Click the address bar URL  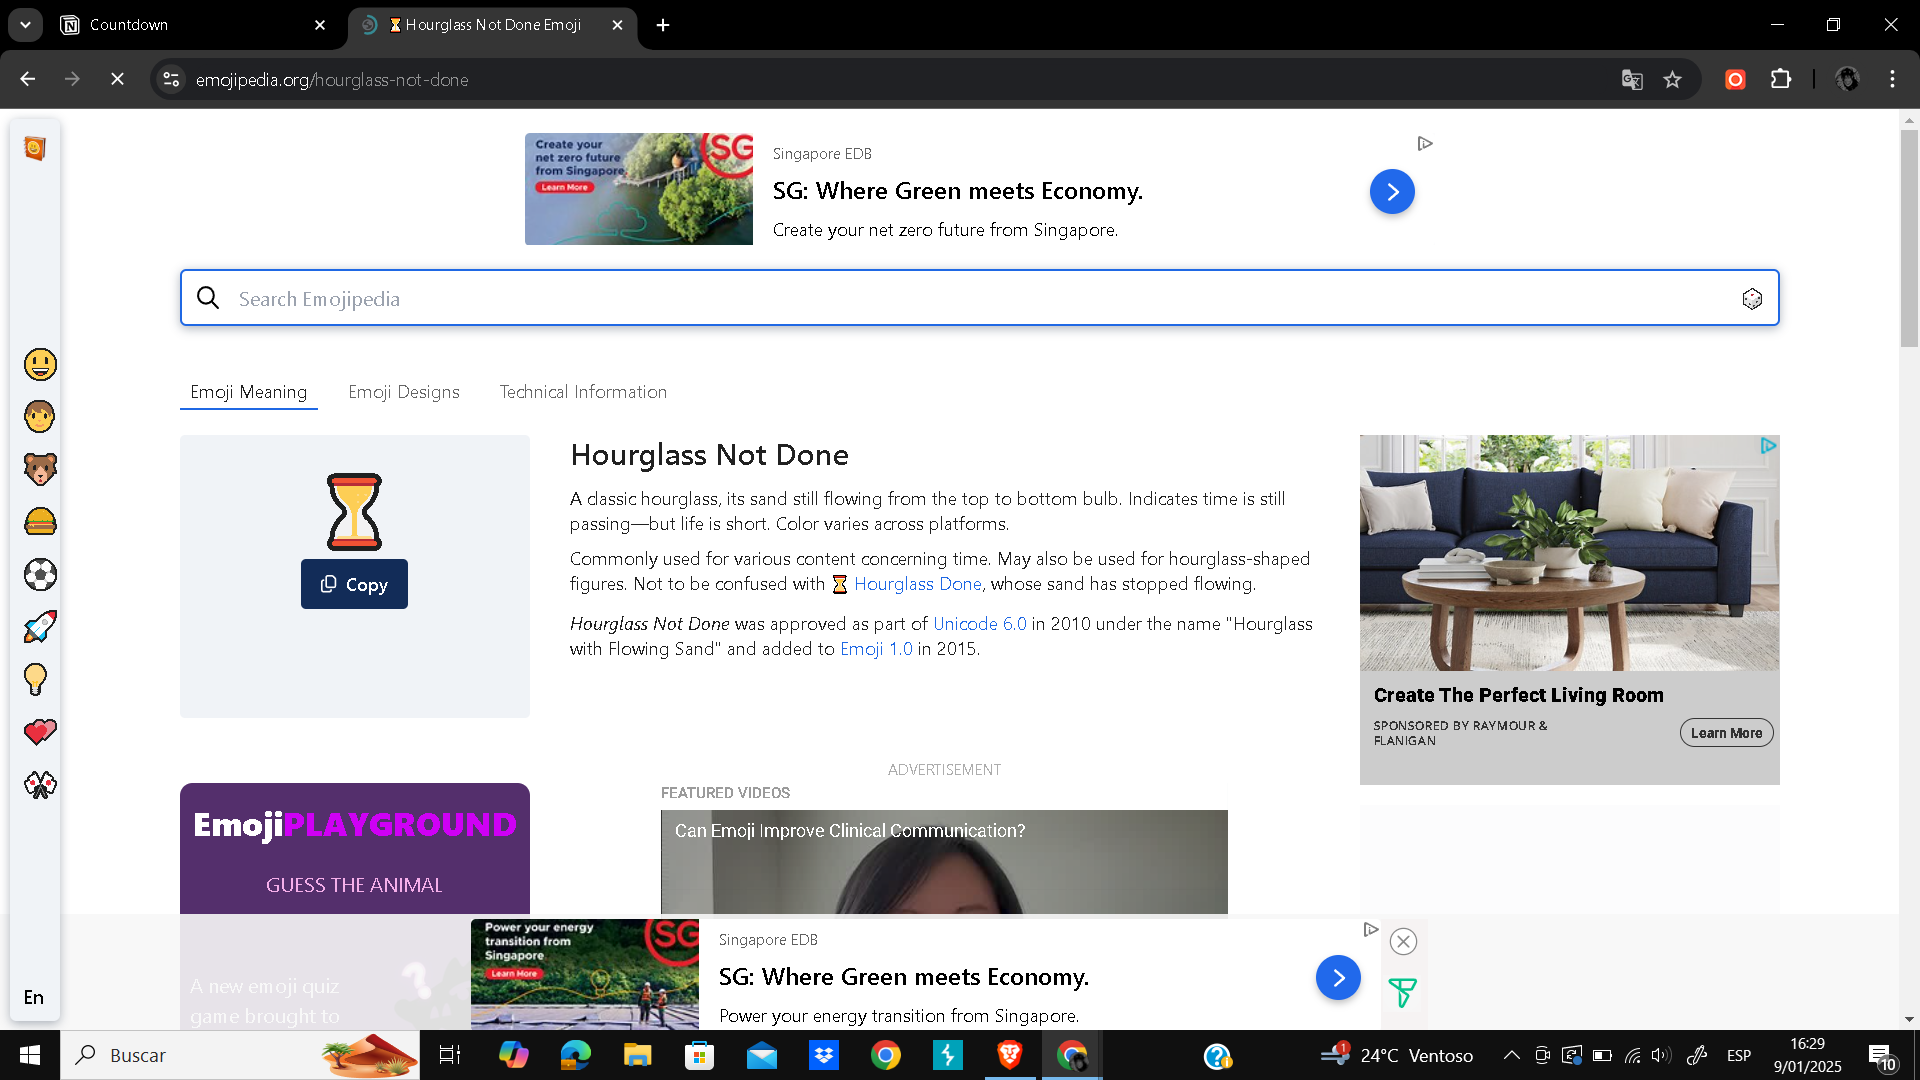[332, 80]
